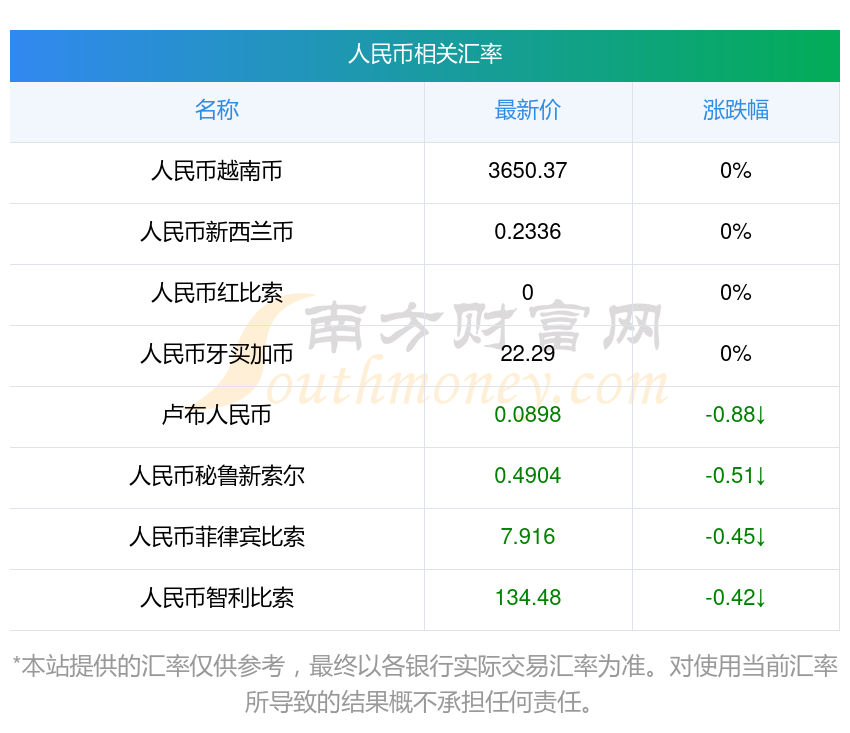This screenshot has height=733, width=850.
Task: Click the 0.0898 price value
Action: pos(527,415)
